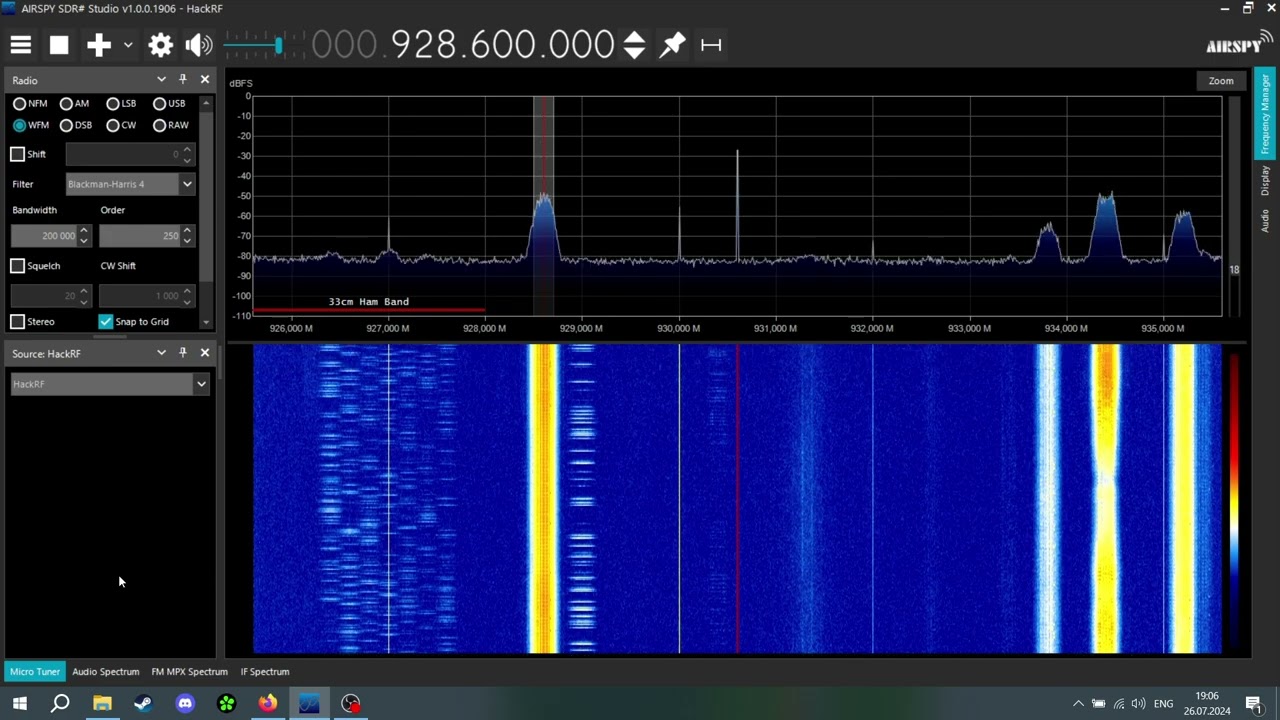This screenshot has height=720, width=1280.
Task: Click the center tuning style icon
Action: point(711,45)
